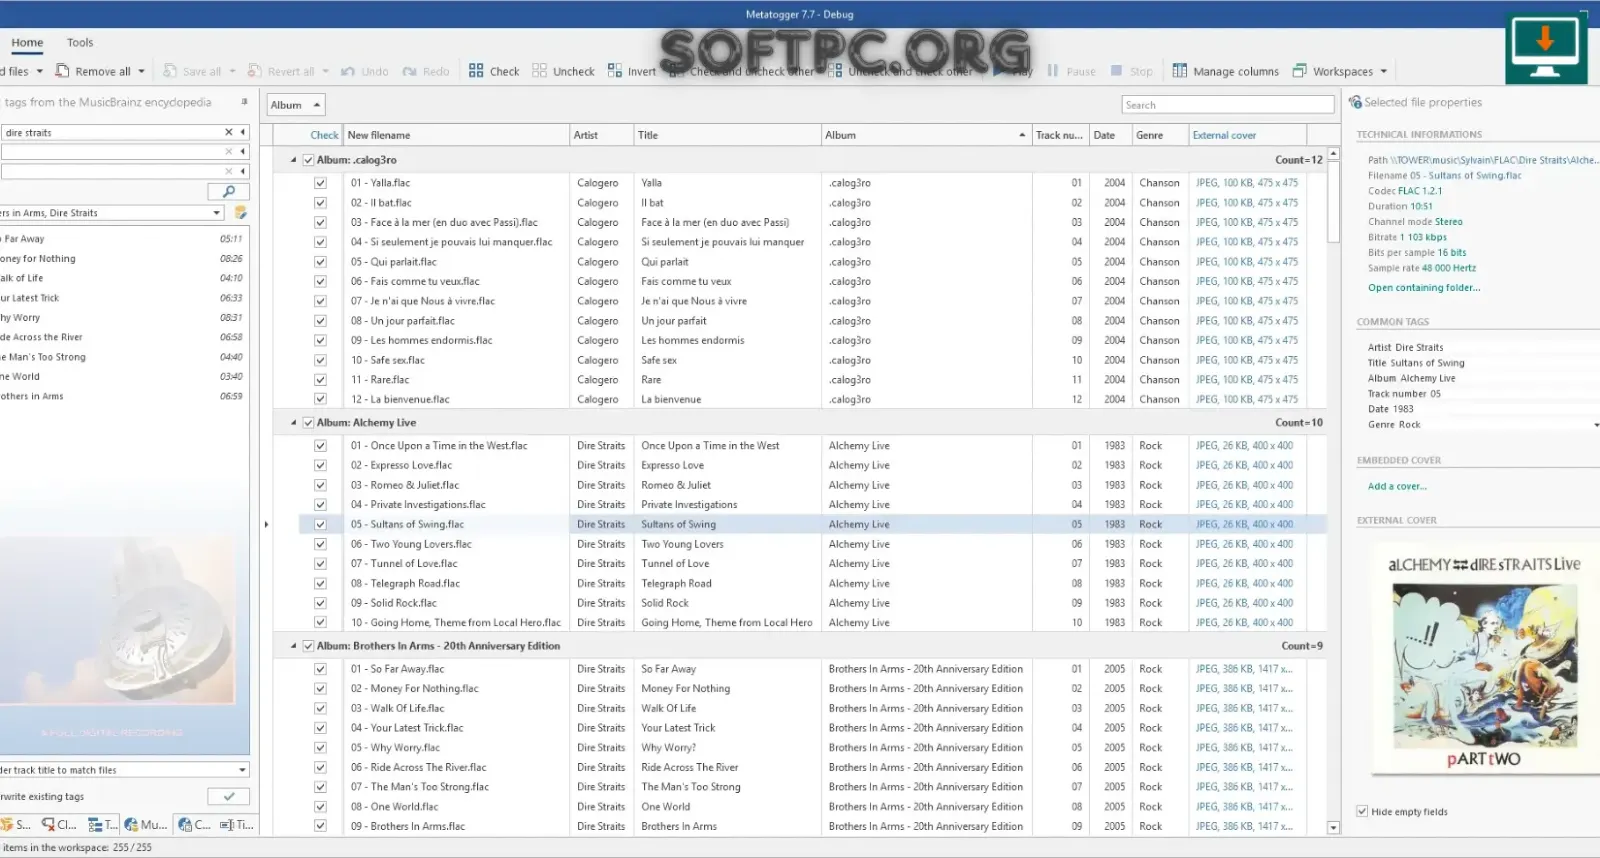The width and height of the screenshot is (1600, 858).
Task: Click the Genre column header
Action: pos(1160,135)
